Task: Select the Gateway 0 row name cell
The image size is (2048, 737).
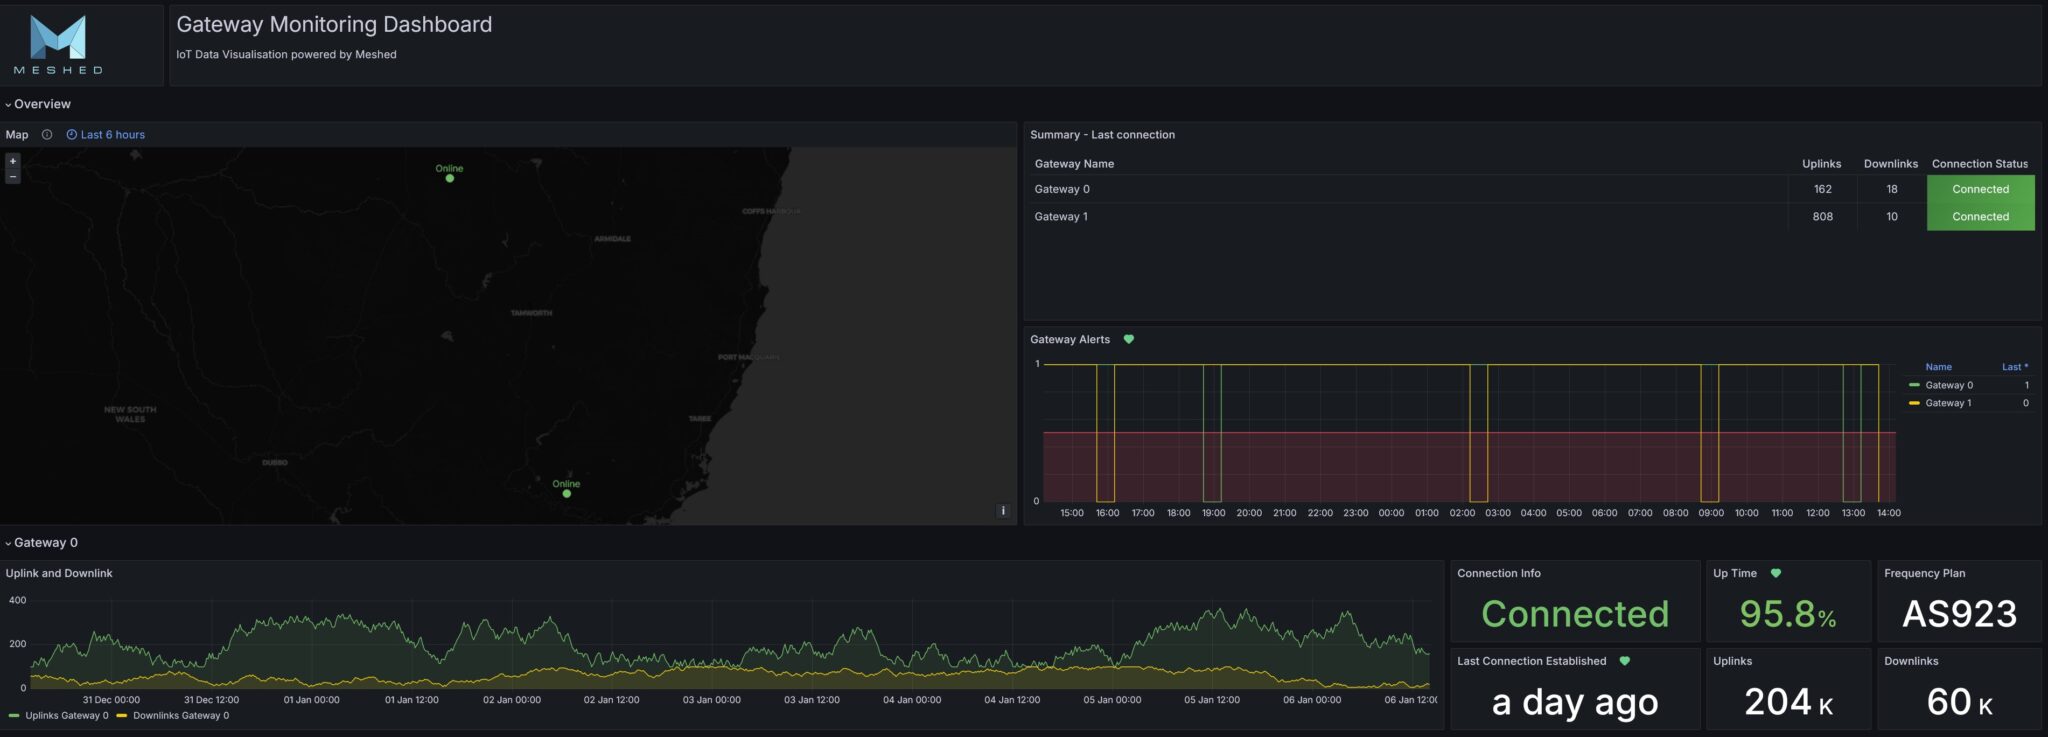Action: pyautogui.click(x=1407, y=190)
